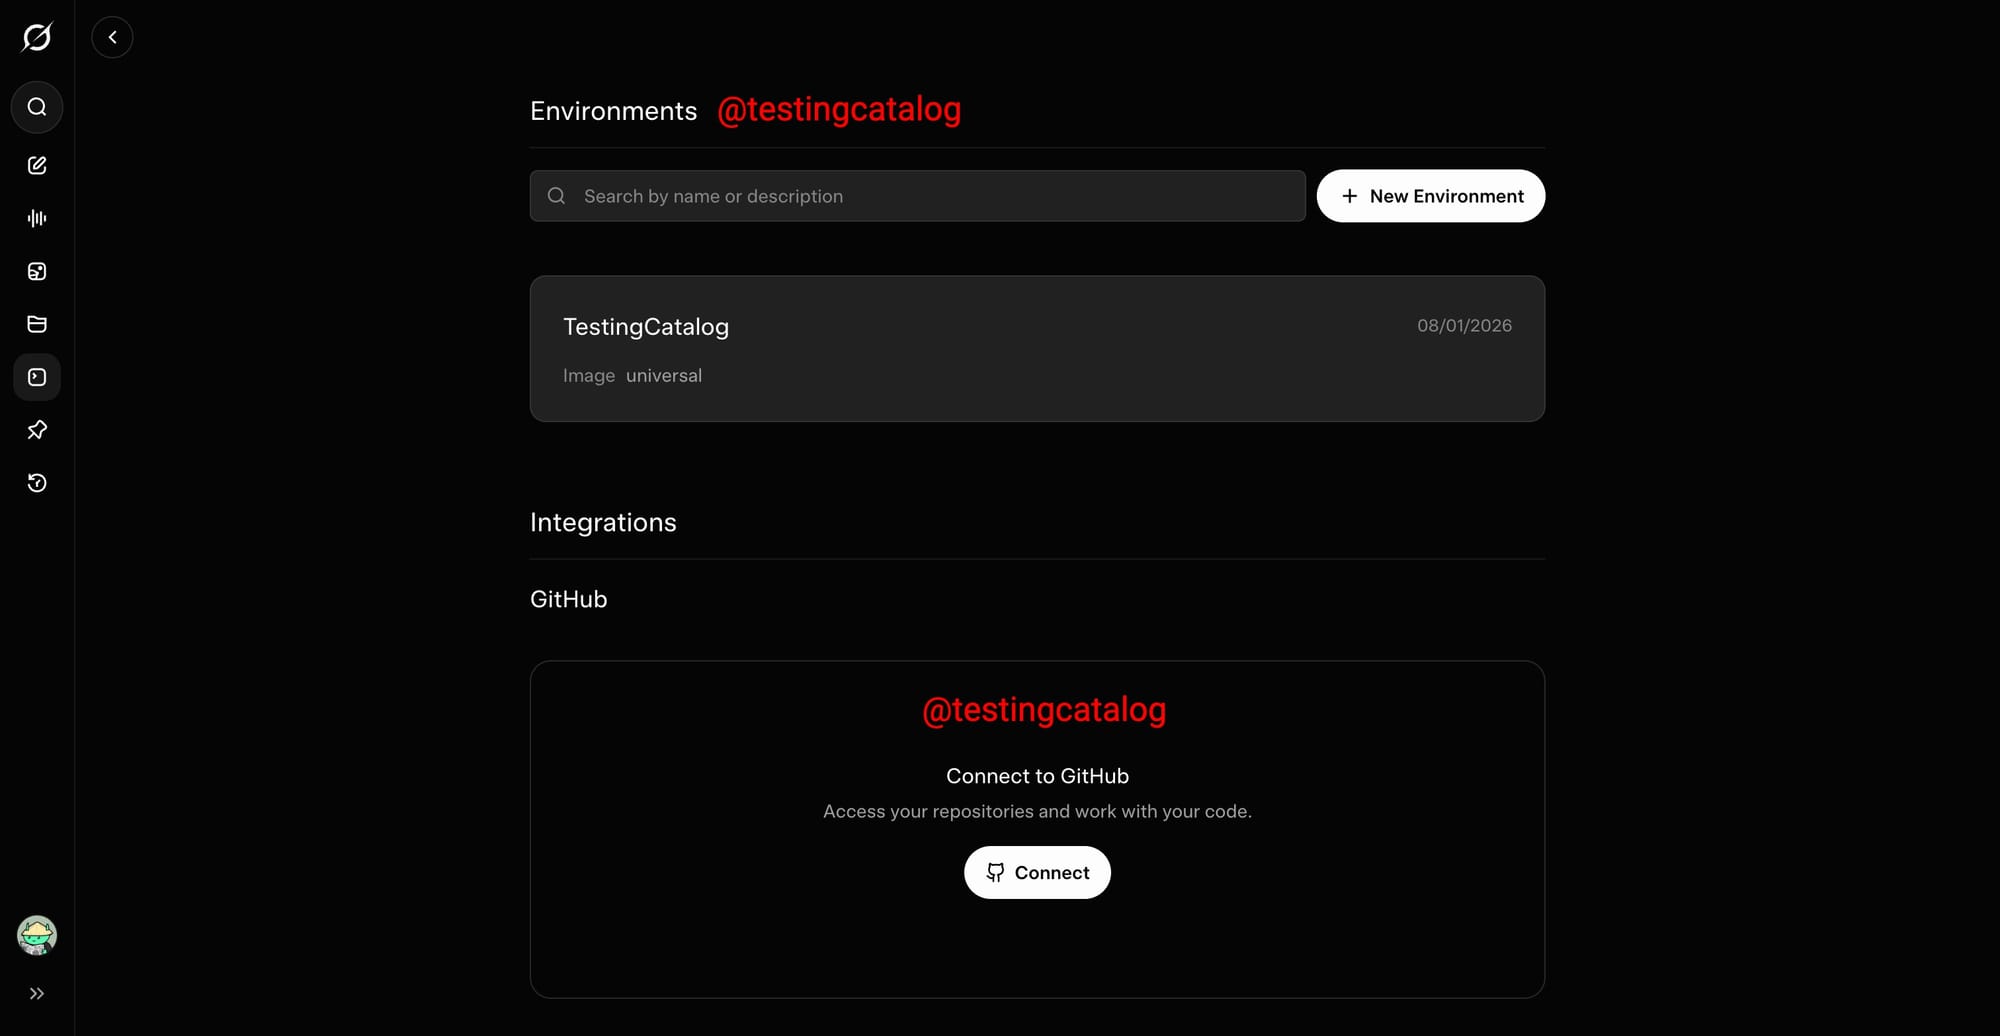Click the Environments page heading
The width and height of the screenshot is (2000, 1036).
(x=613, y=111)
